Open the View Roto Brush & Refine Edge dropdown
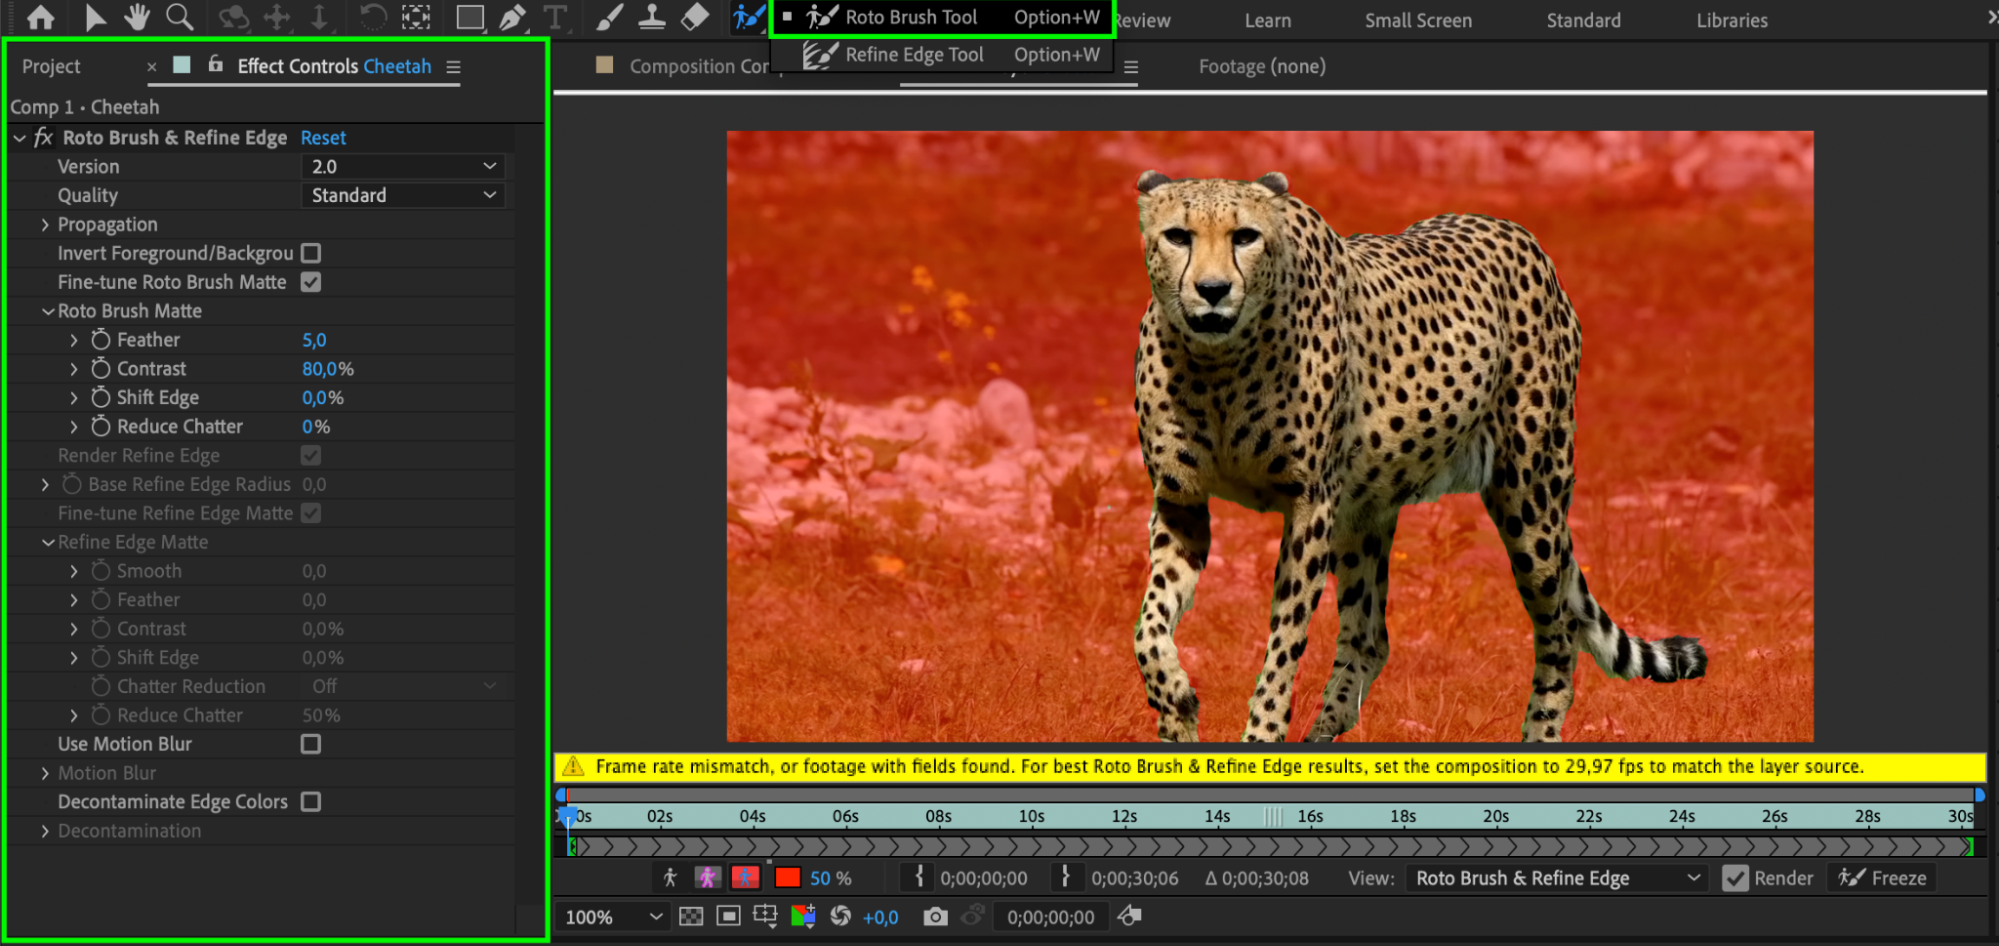The width and height of the screenshot is (1999, 946). 1555,878
